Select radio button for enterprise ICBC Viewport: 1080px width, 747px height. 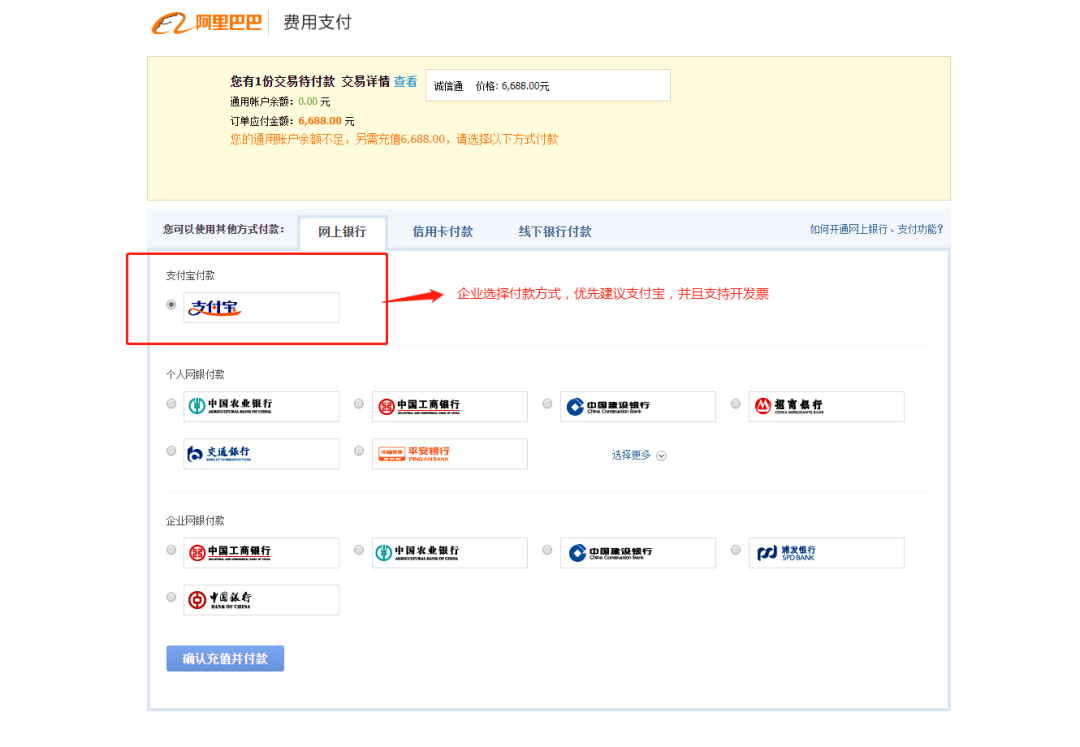click(171, 549)
